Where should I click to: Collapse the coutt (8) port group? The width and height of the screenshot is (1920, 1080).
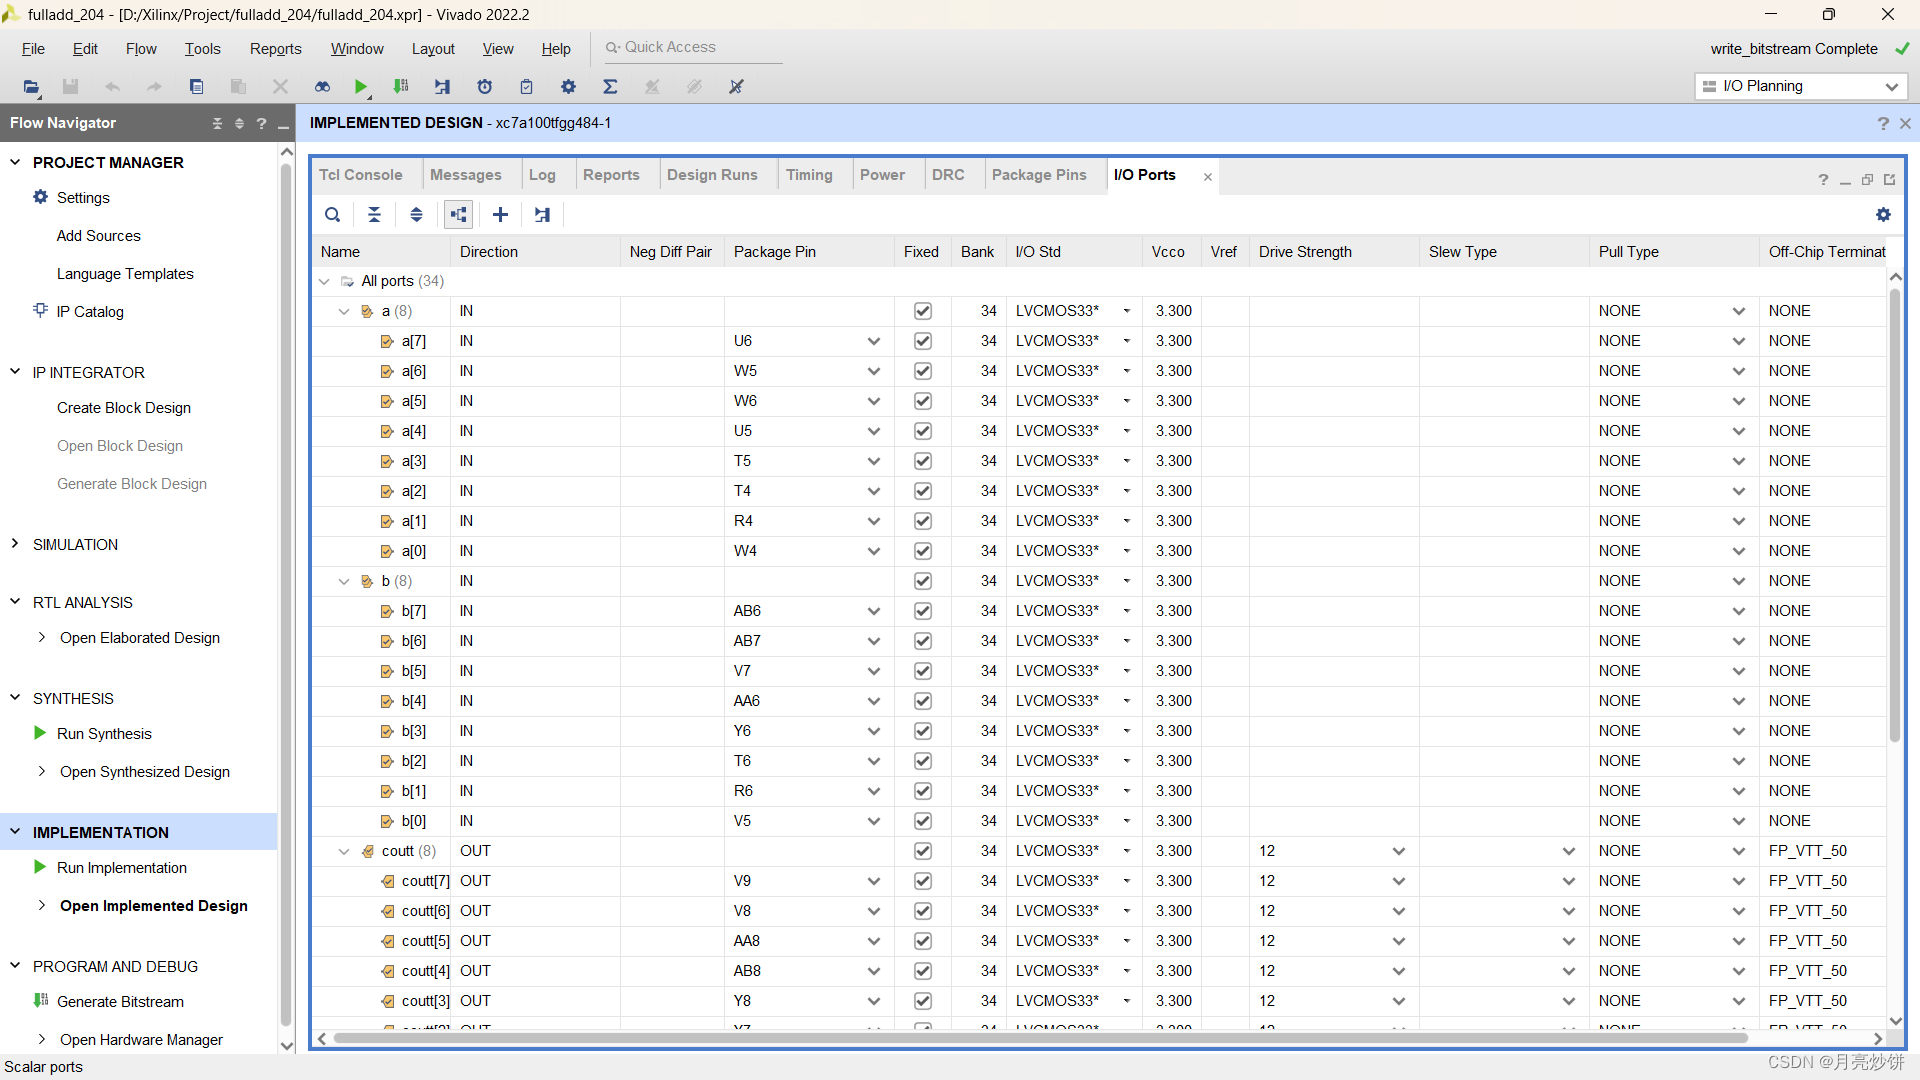point(344,851)
